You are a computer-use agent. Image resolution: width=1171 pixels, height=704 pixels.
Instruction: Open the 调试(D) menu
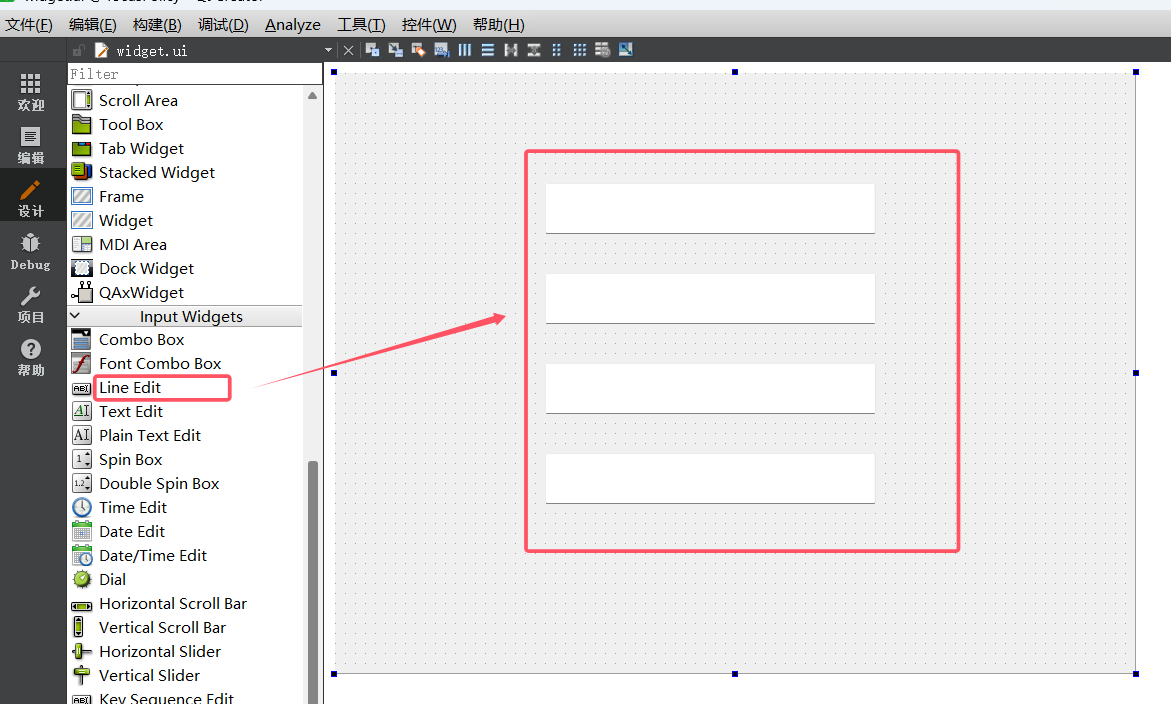(x=223, y=25)
